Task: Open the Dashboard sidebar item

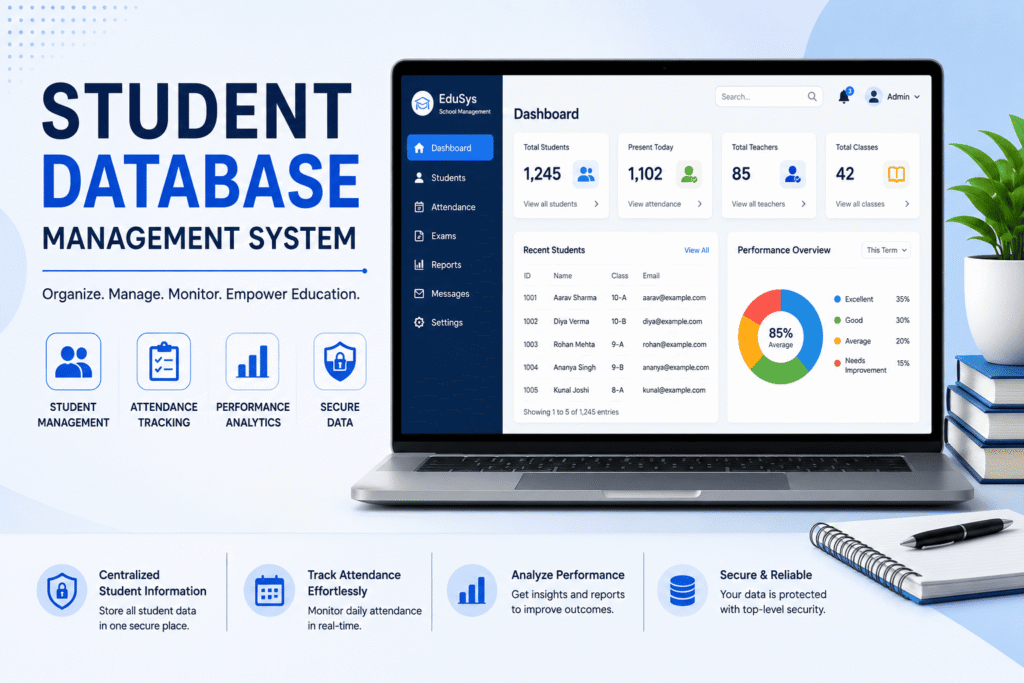Action: point(450,148)
